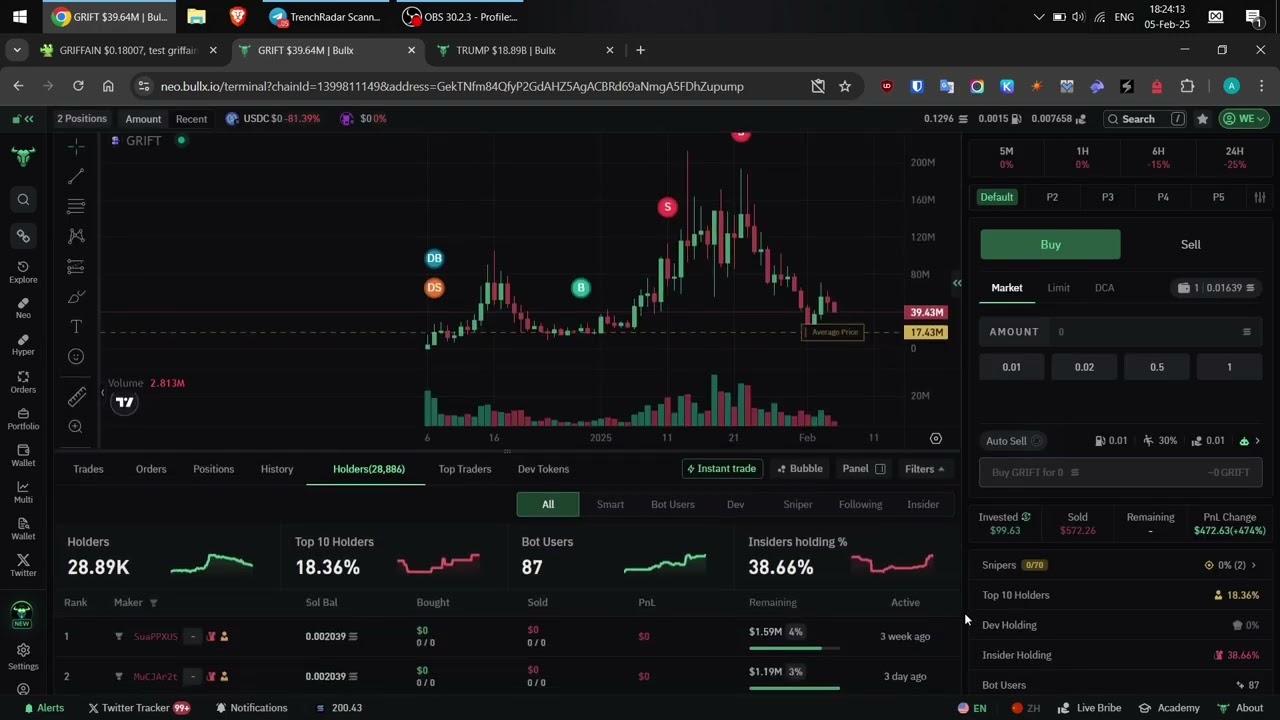Click the chart settings gear icon

tap(936, 438)
